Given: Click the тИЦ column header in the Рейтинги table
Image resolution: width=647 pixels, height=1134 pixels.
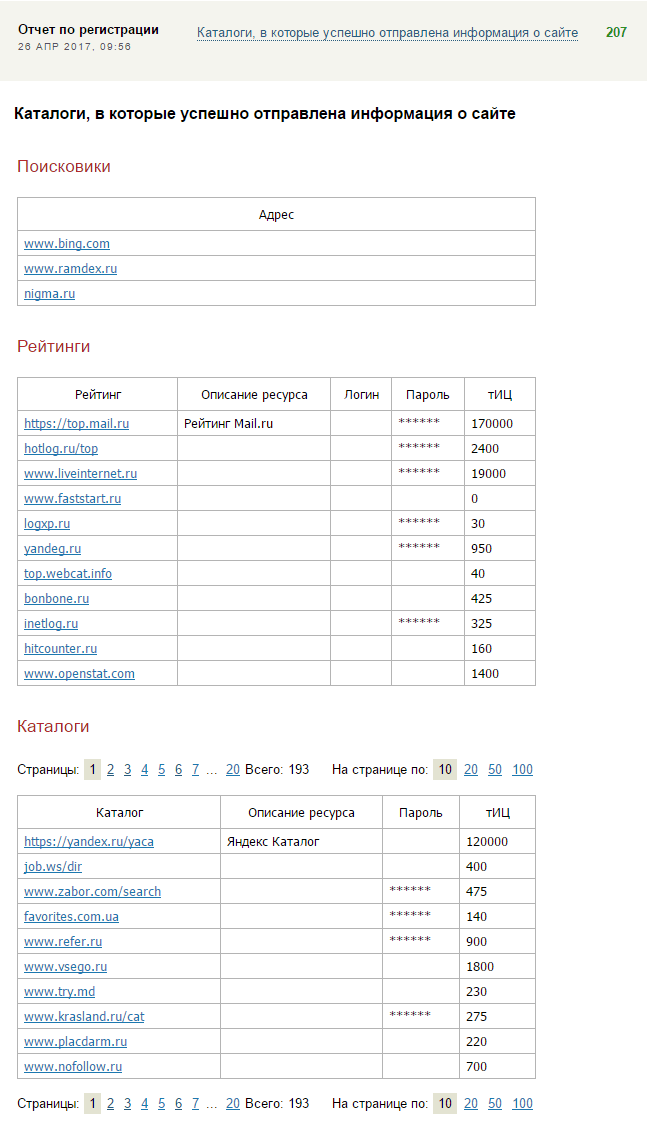Looking at the screenshot, I should pos(499,395).
